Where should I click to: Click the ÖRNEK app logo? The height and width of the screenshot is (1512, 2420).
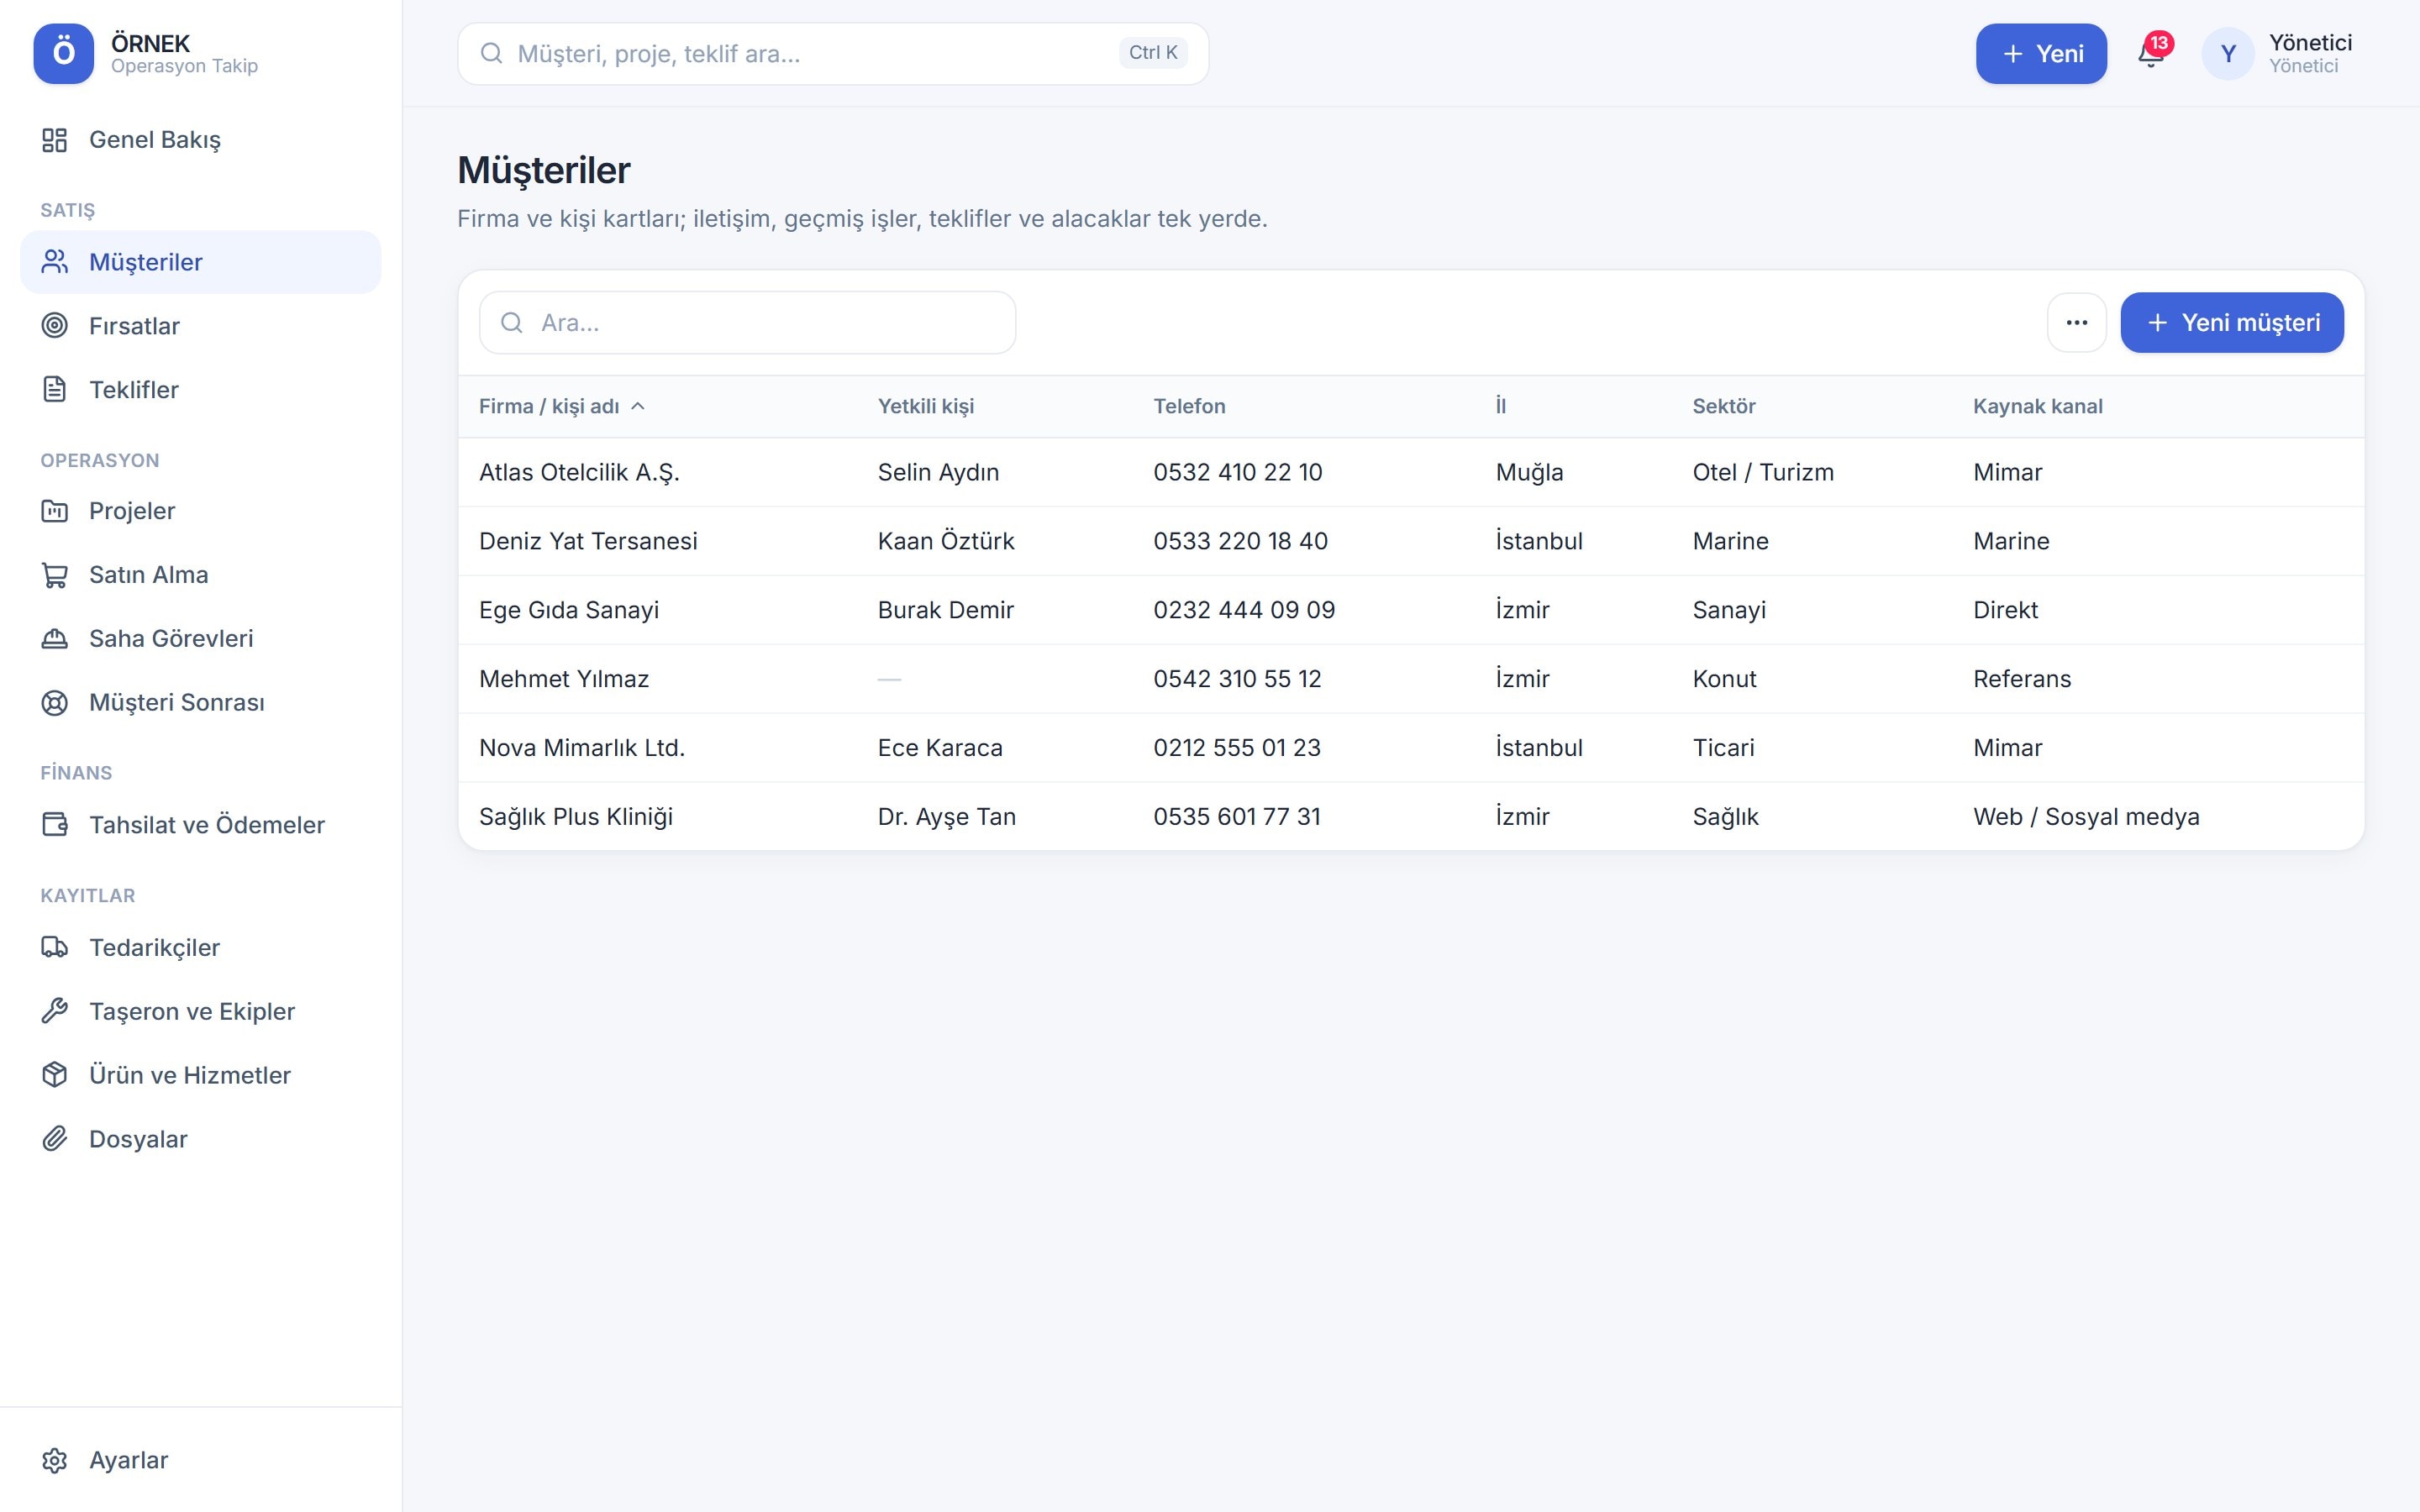point(64,54)
